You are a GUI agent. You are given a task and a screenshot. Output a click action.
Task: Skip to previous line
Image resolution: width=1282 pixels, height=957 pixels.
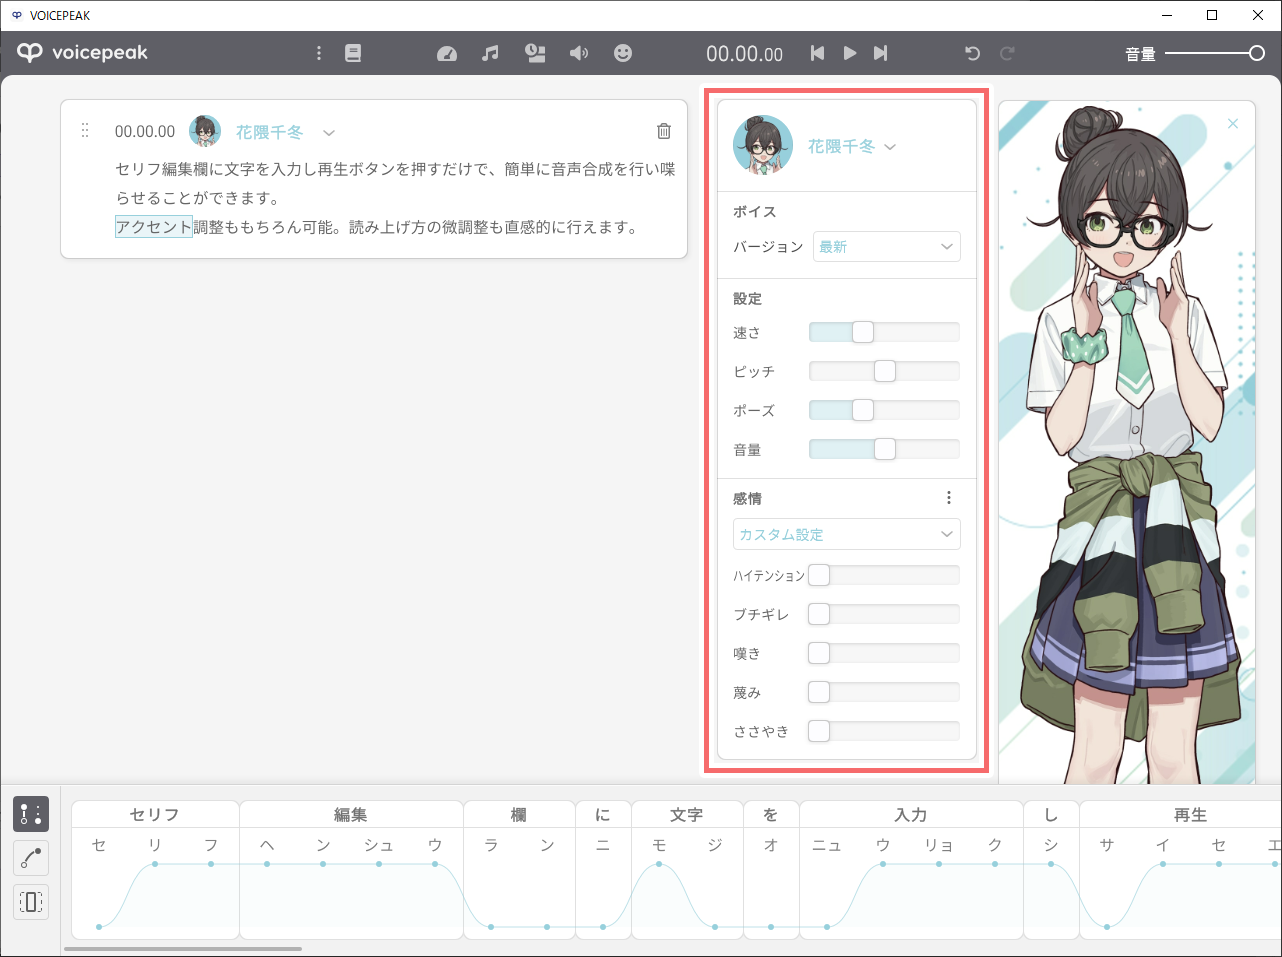(x=817, y=53)
